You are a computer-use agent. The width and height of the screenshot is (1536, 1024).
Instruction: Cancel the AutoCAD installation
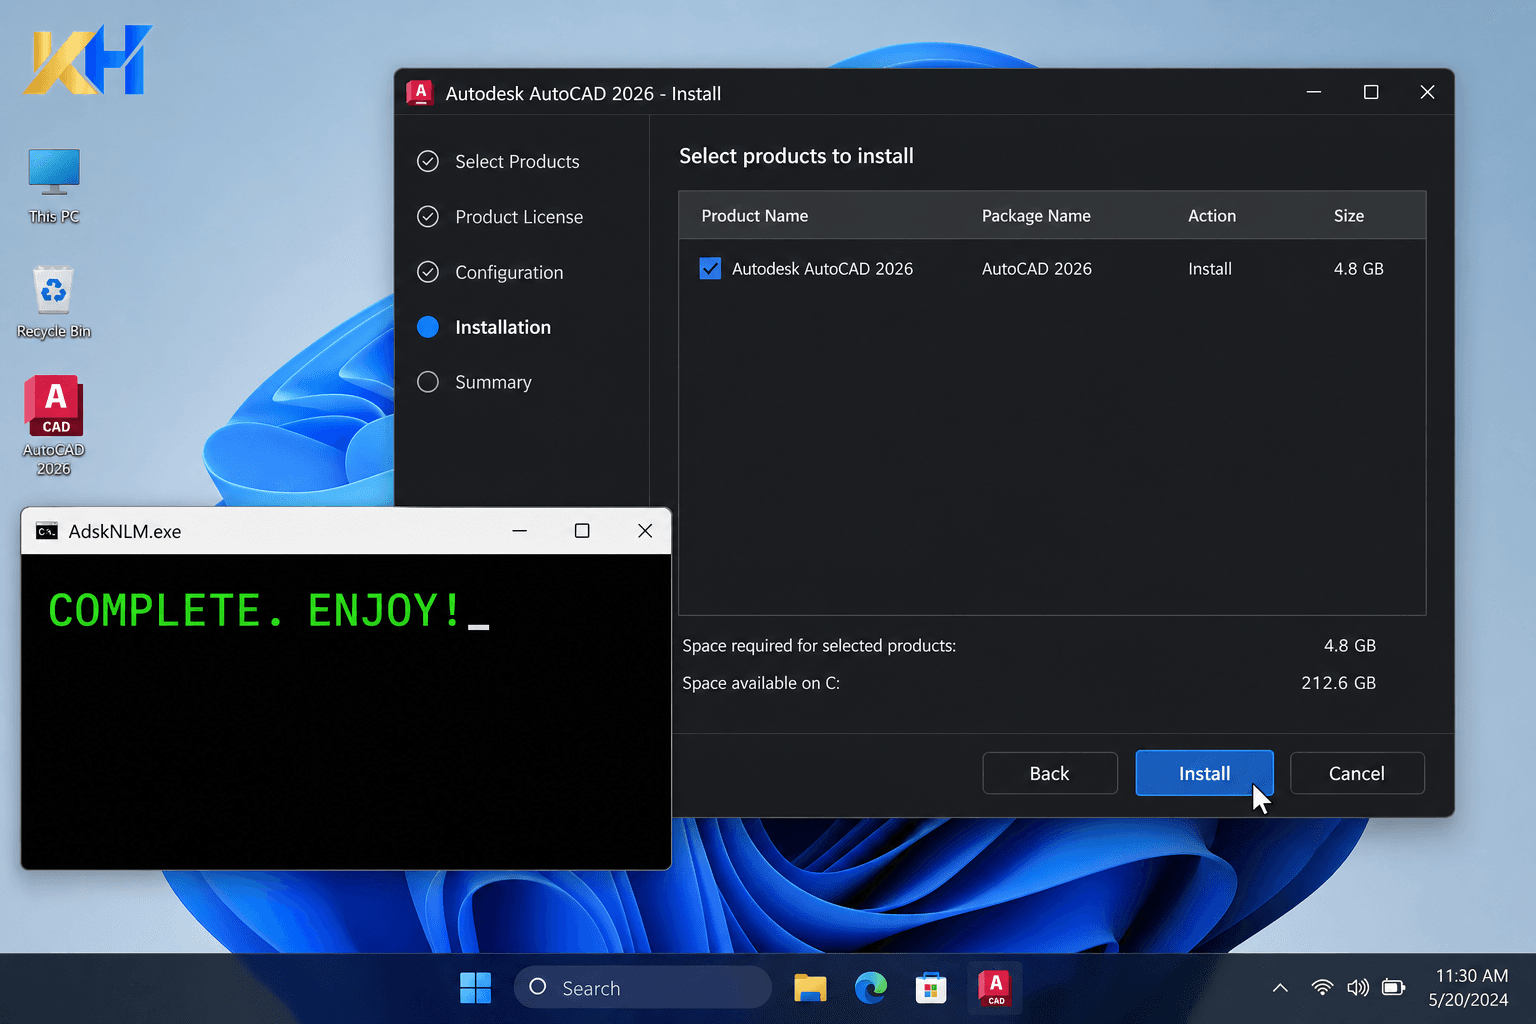[x=1357, y=773]
